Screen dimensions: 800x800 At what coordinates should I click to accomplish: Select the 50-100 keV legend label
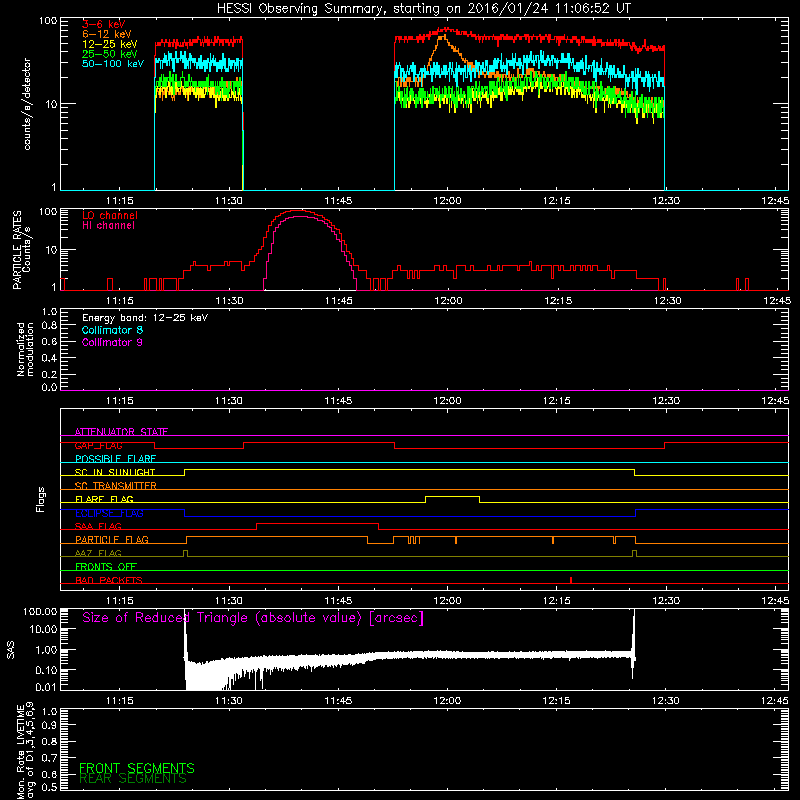pos(113,64)
